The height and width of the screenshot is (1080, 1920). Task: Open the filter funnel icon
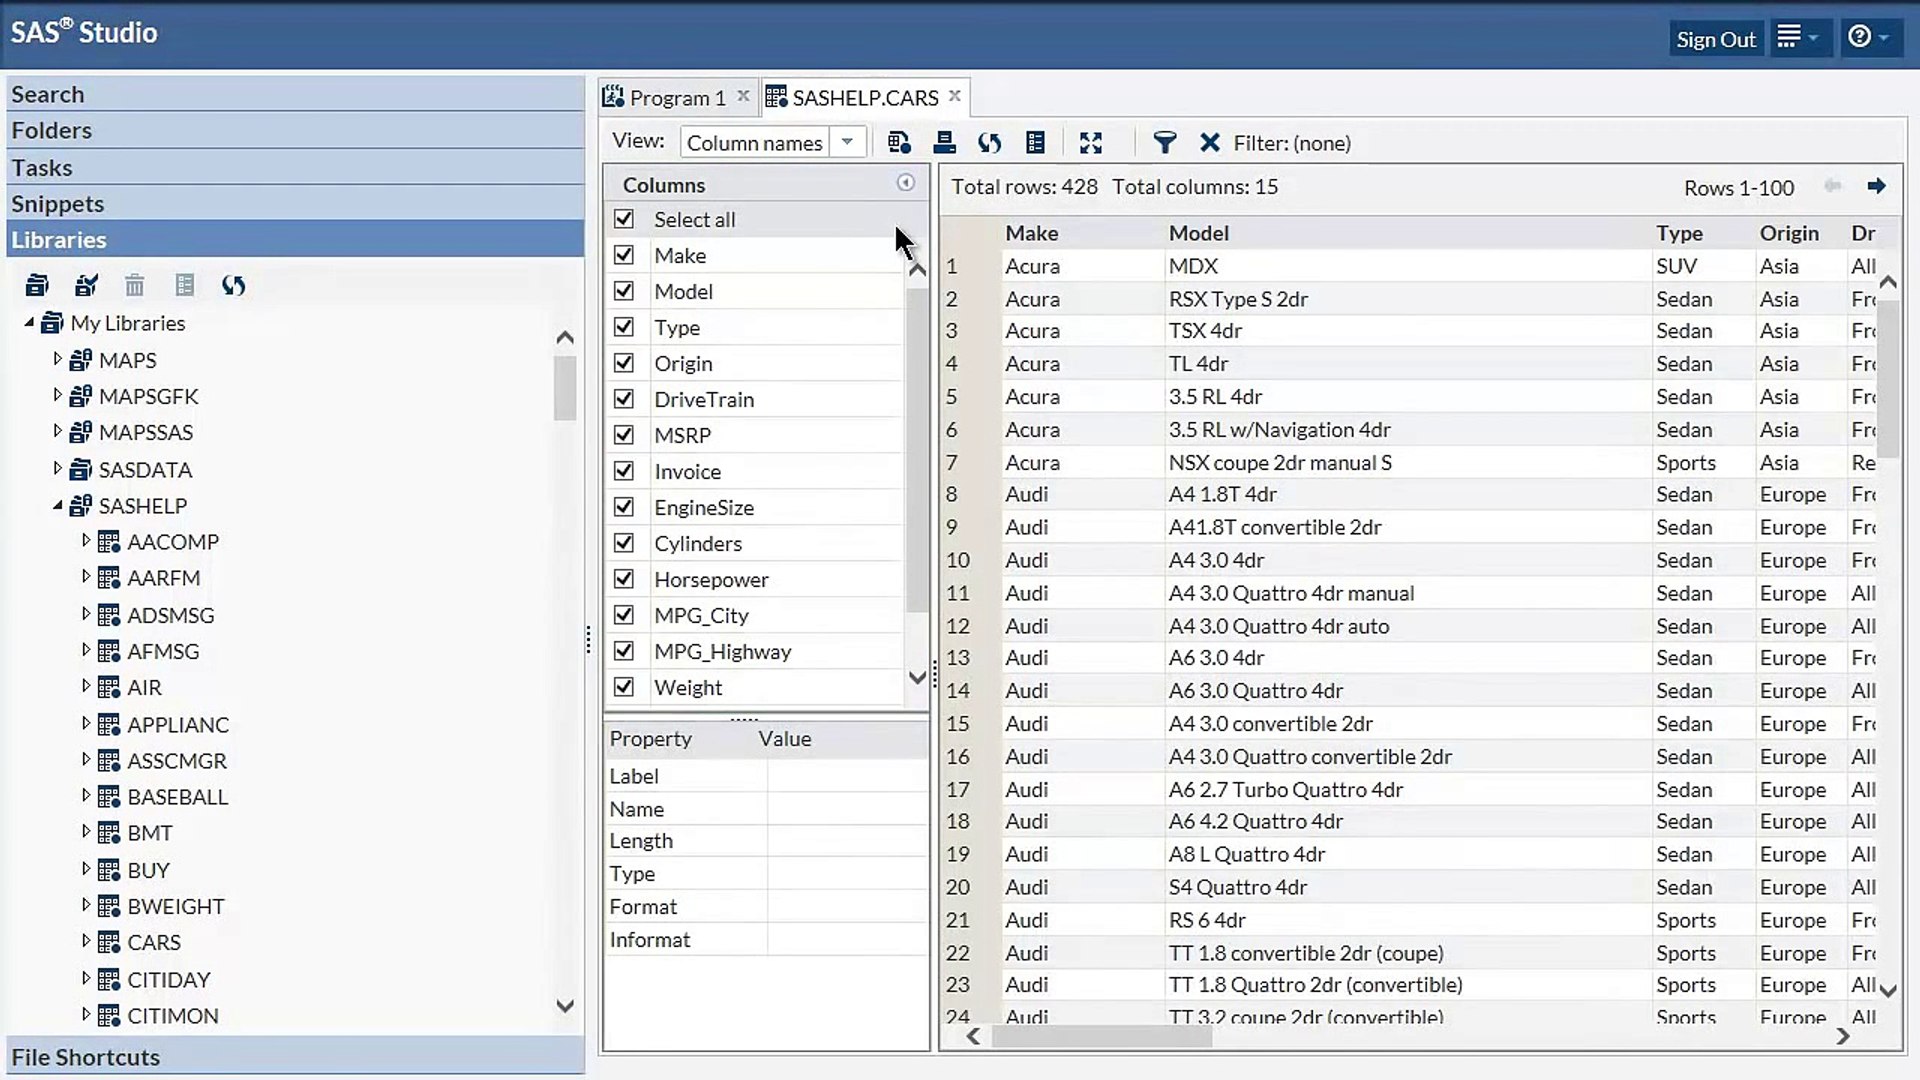click(1164, 143)
